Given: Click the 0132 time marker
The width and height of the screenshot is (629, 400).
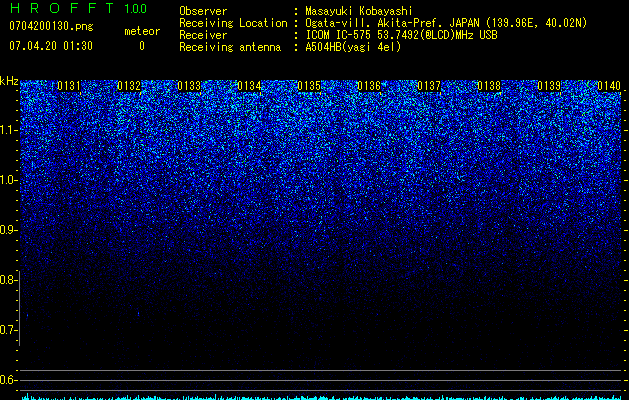Looking at the screenshot, I should pos(129,86).
